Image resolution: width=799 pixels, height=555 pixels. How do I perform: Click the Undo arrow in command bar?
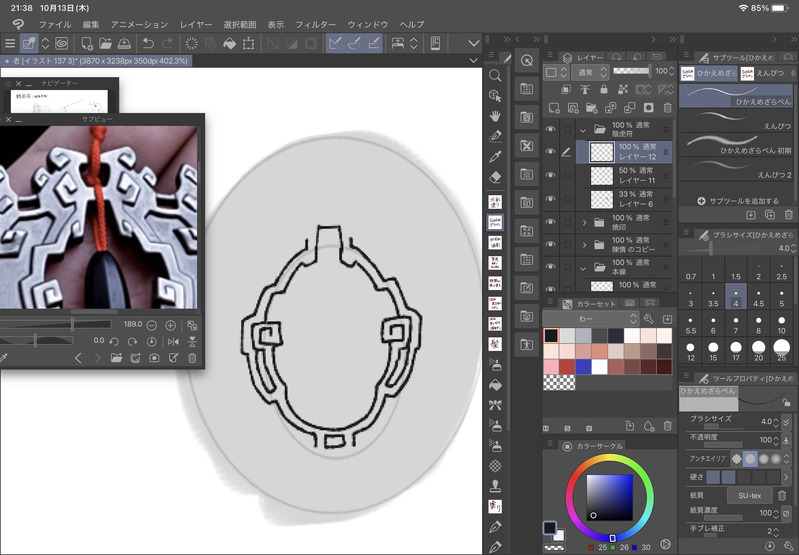coord(148,44)
